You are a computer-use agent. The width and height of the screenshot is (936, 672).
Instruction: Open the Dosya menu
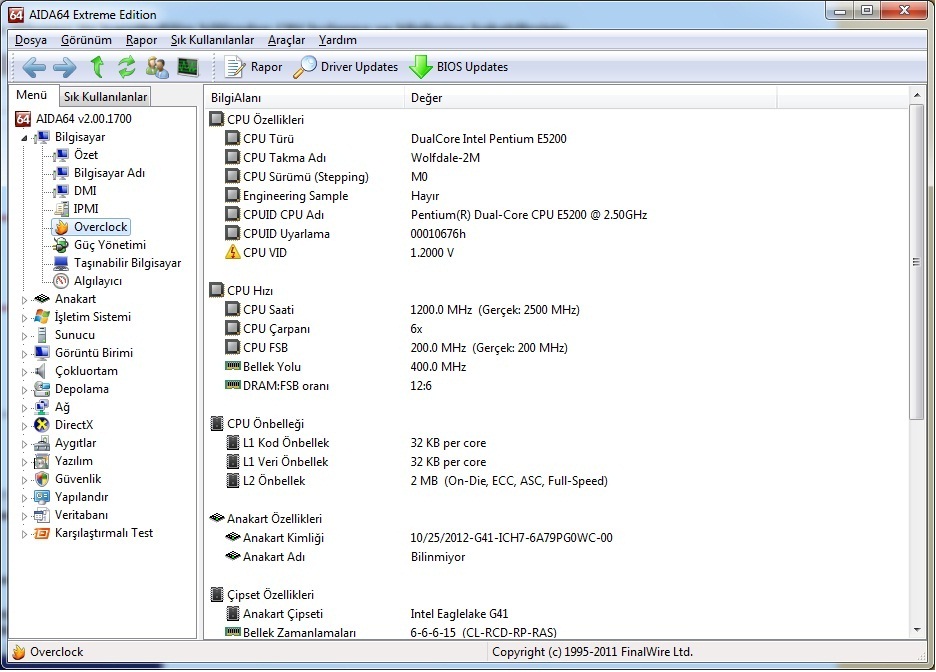pos(31,40)
